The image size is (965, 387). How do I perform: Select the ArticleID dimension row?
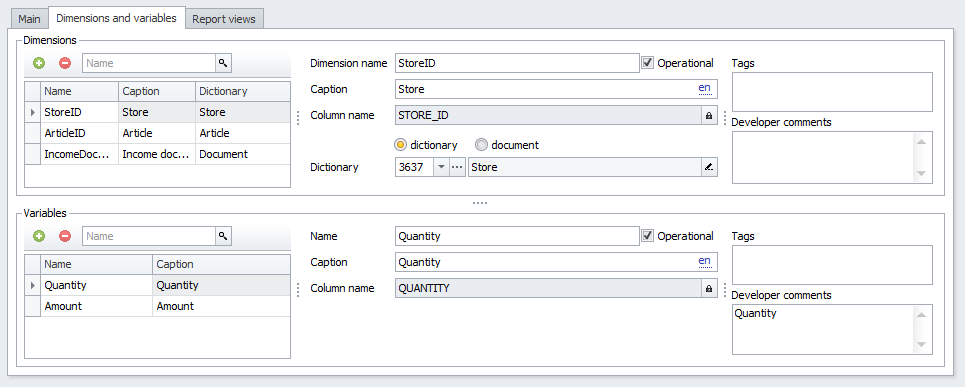tap(158, 133)
